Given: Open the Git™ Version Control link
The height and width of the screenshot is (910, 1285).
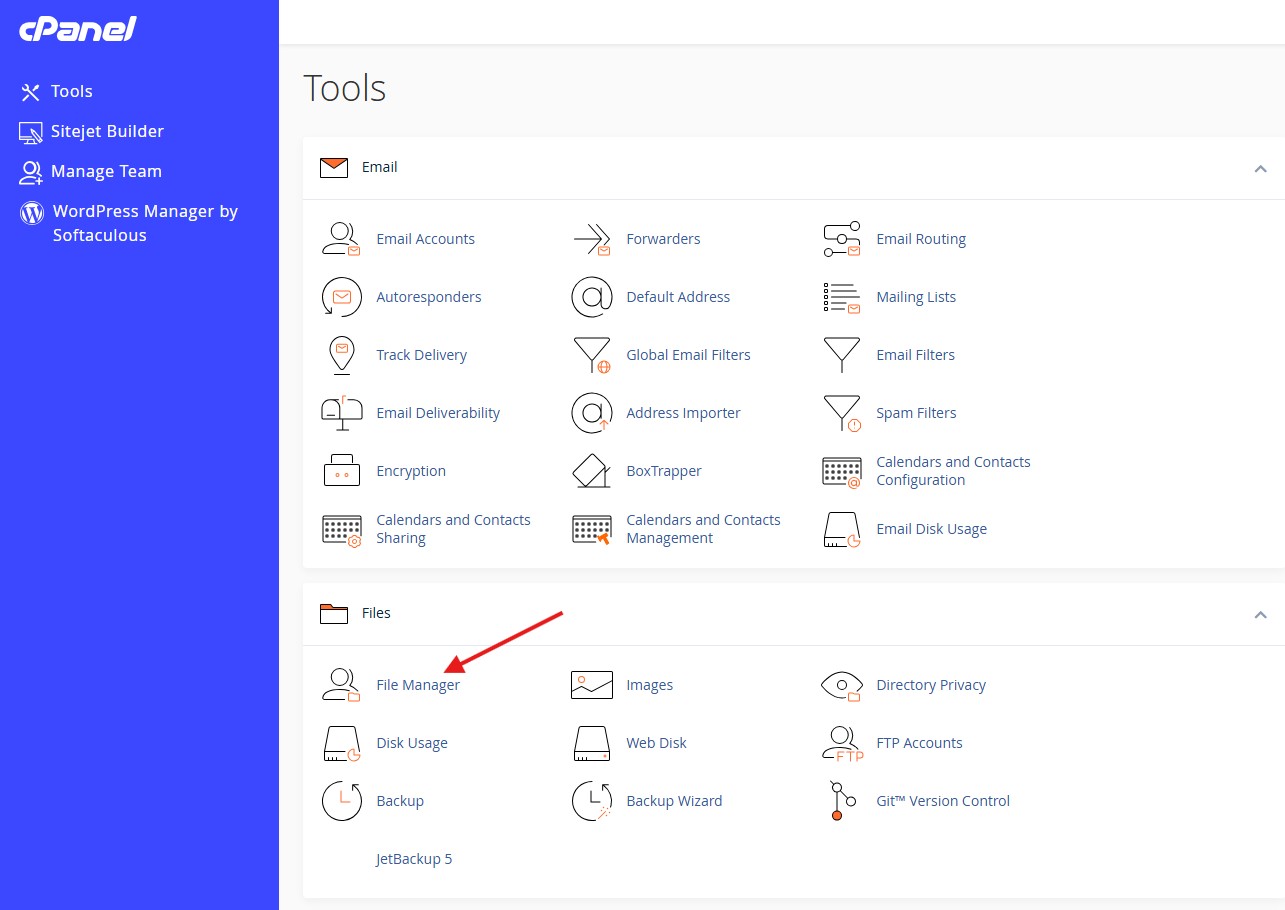Looking at the screenshot, I should tap(943, 801).
